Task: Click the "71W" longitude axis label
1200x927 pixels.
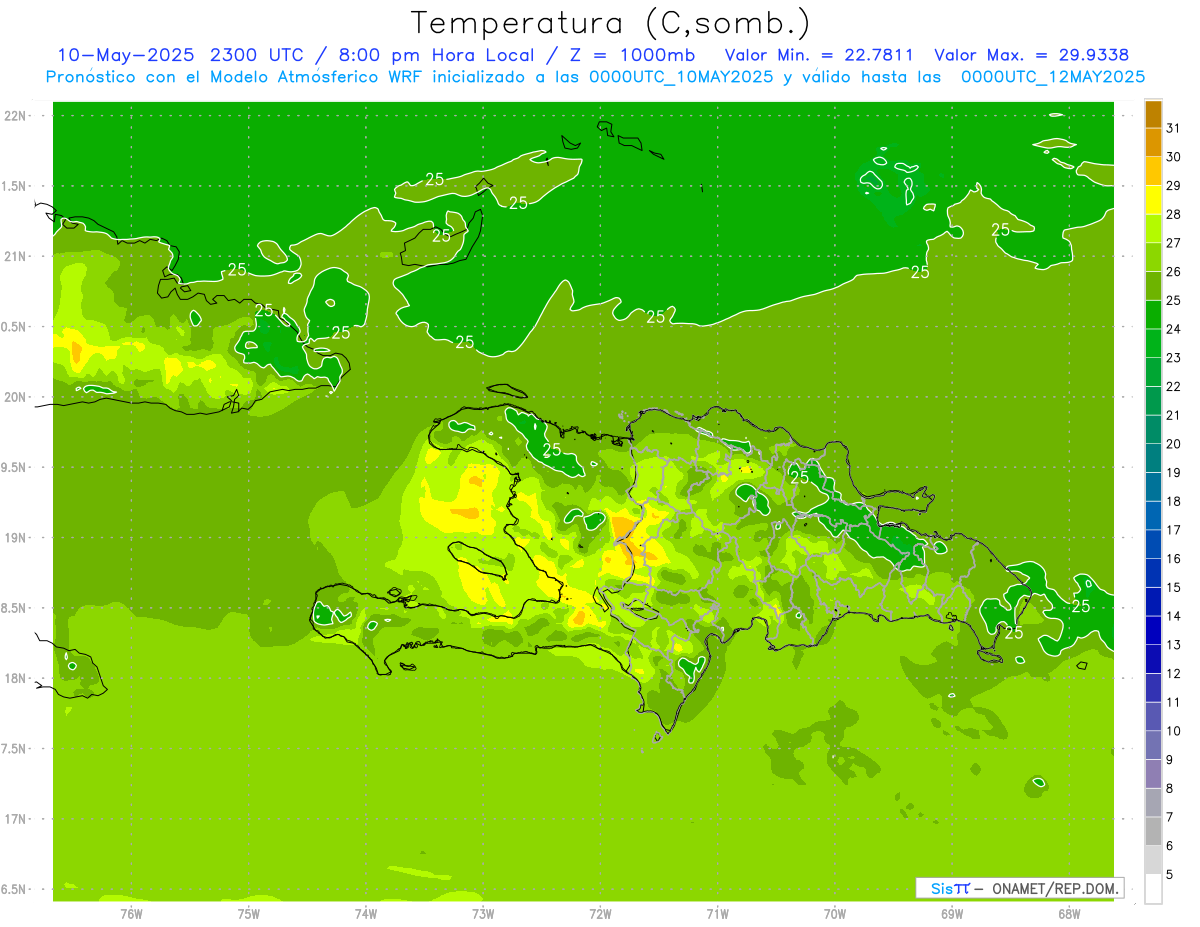Action: coord(717,913)
